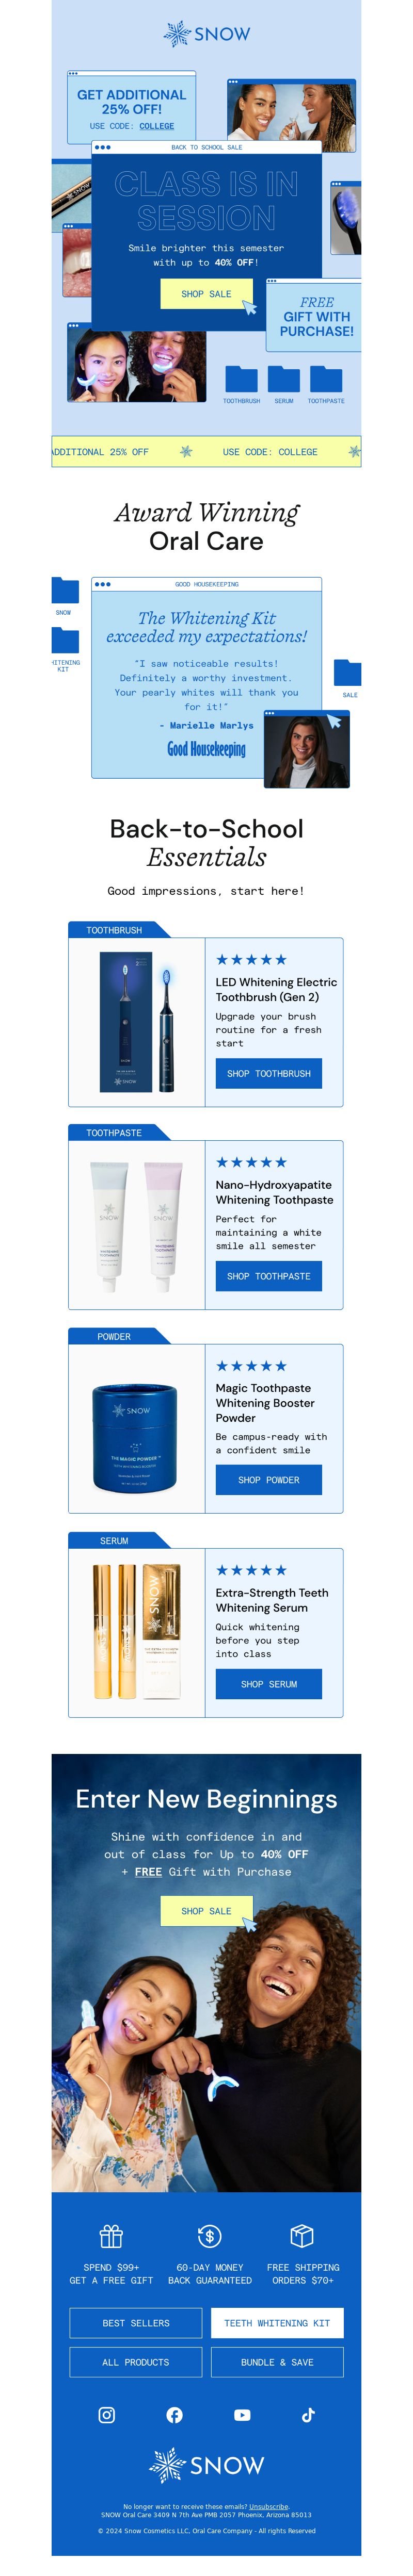The height and width of the screenshot is (2576, 413).
Task: Click the SNOW logo at top
Action: [207, 34]
